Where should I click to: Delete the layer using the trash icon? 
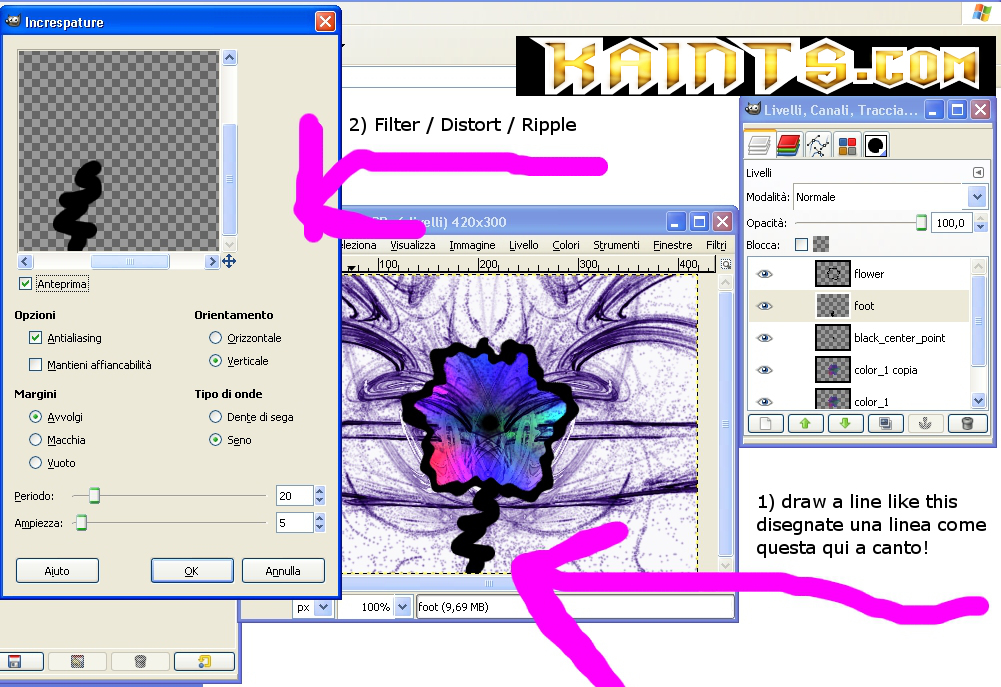coord(967,423)
